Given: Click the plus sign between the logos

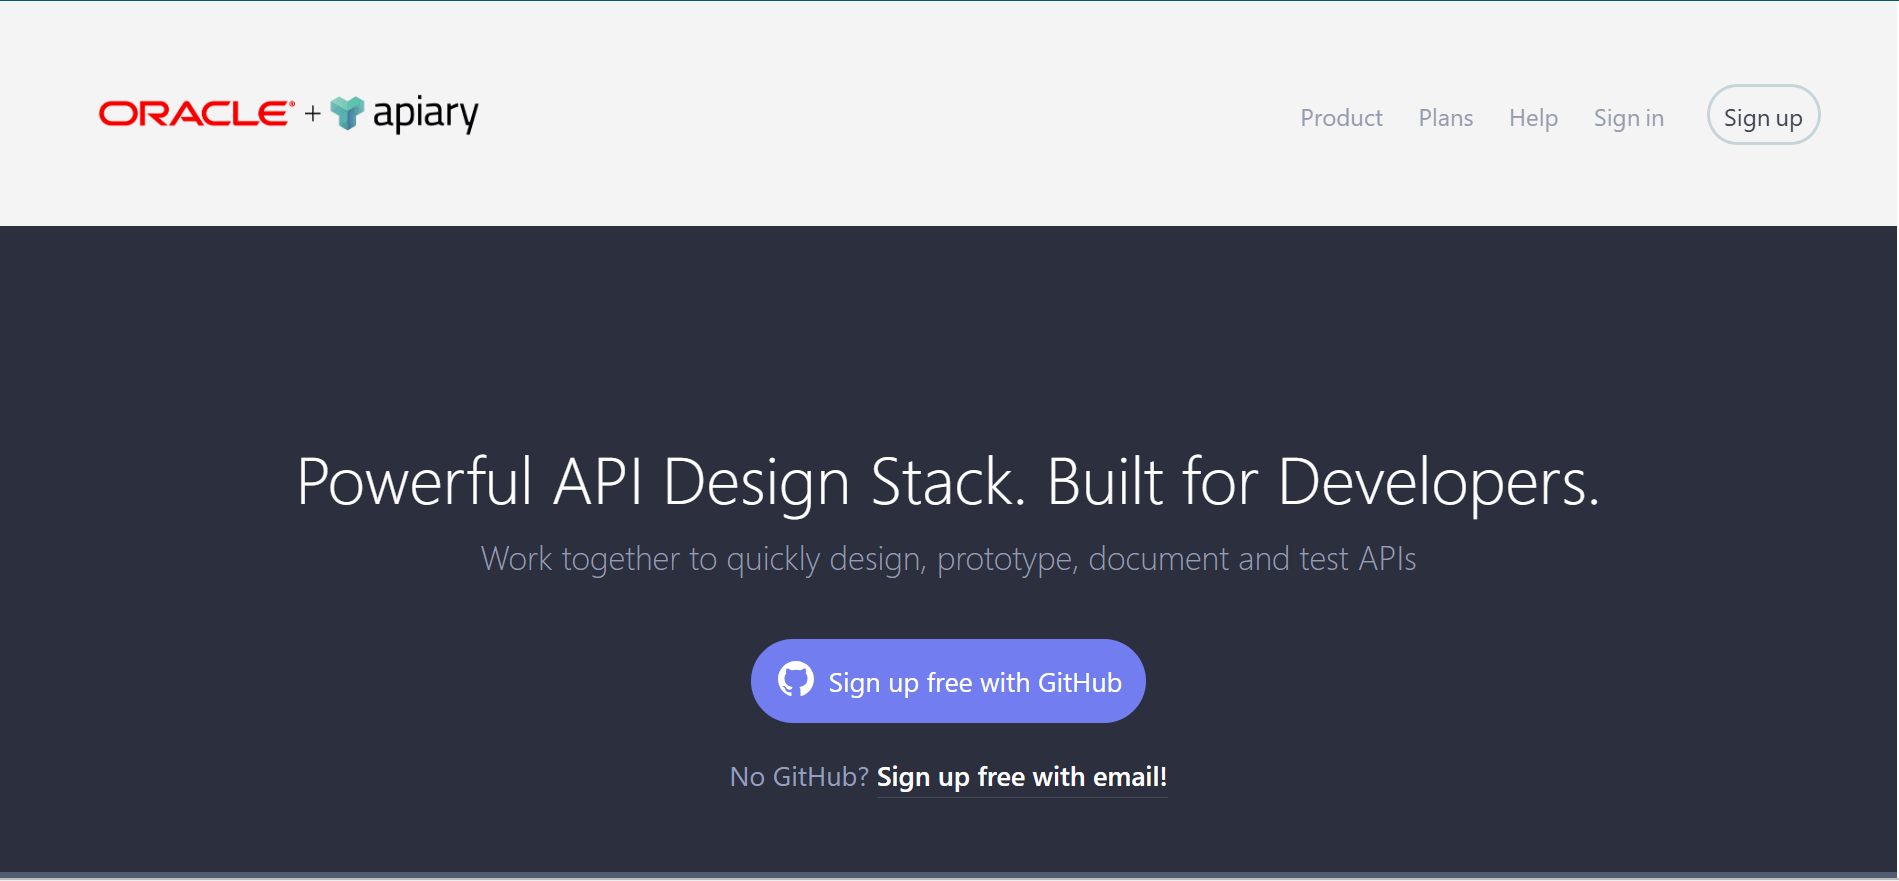Looking at the screenshot, I should pyautogui.click(x=313, y=114).
